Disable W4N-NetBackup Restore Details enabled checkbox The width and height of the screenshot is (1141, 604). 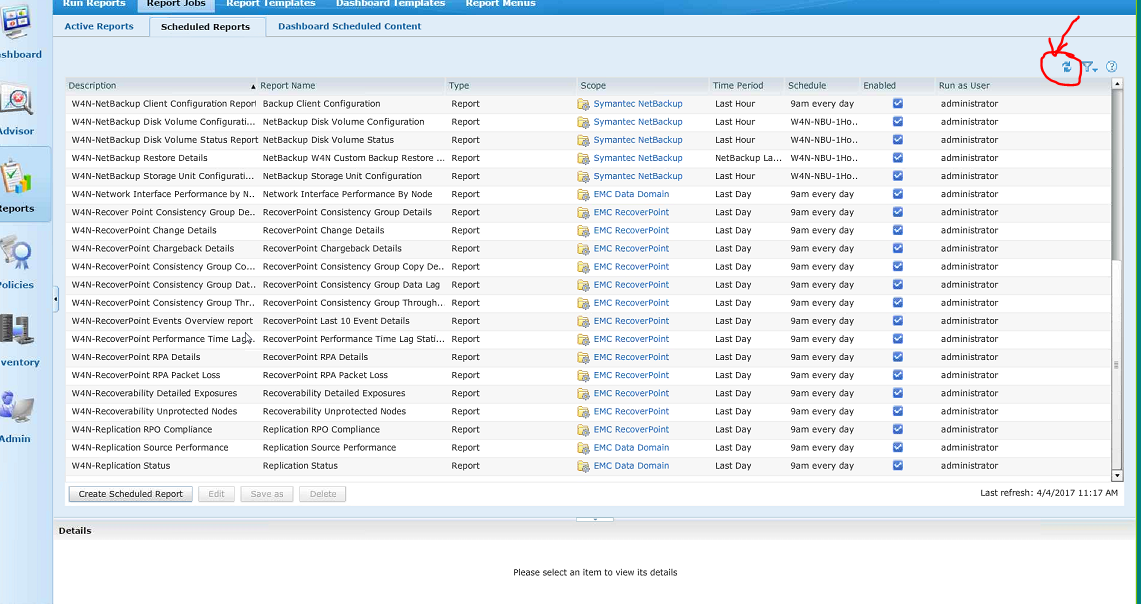(x=898, y=158)
